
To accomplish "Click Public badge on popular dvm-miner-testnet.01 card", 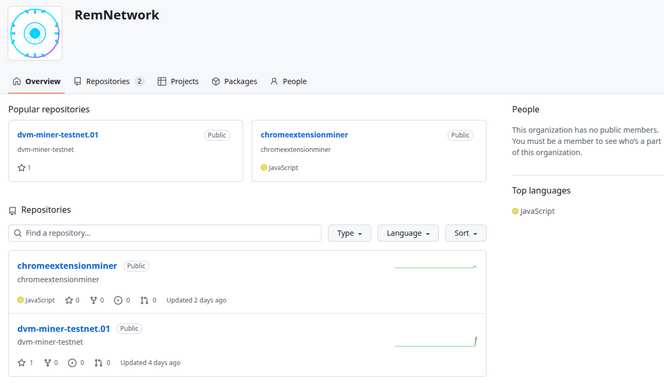I will coord(216,135).
